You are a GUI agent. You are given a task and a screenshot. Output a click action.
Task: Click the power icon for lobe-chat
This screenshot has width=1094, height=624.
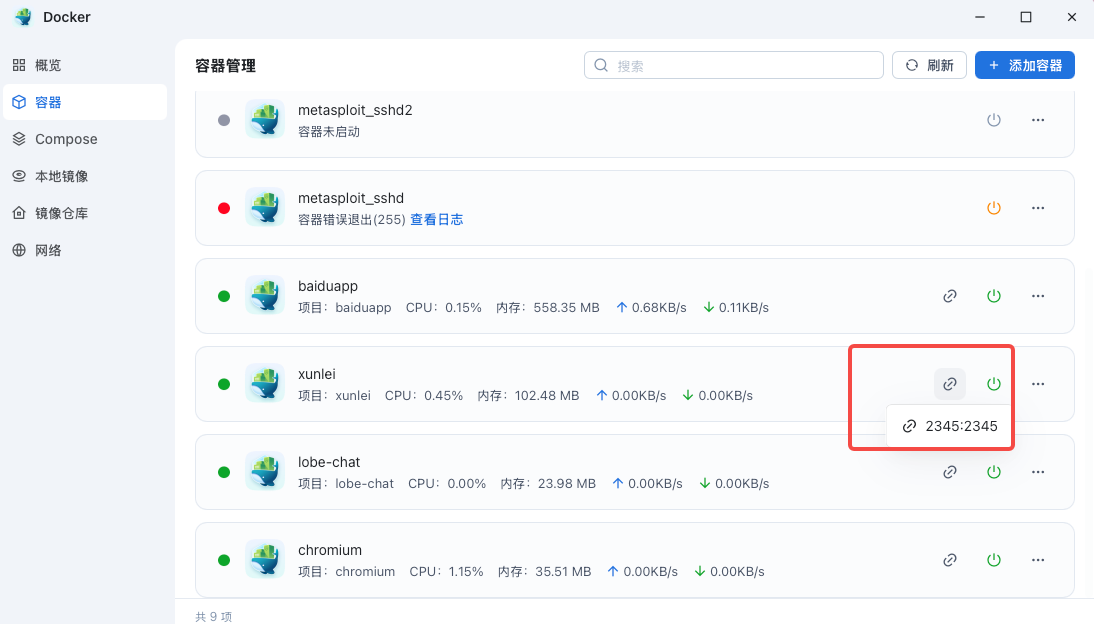994,472
